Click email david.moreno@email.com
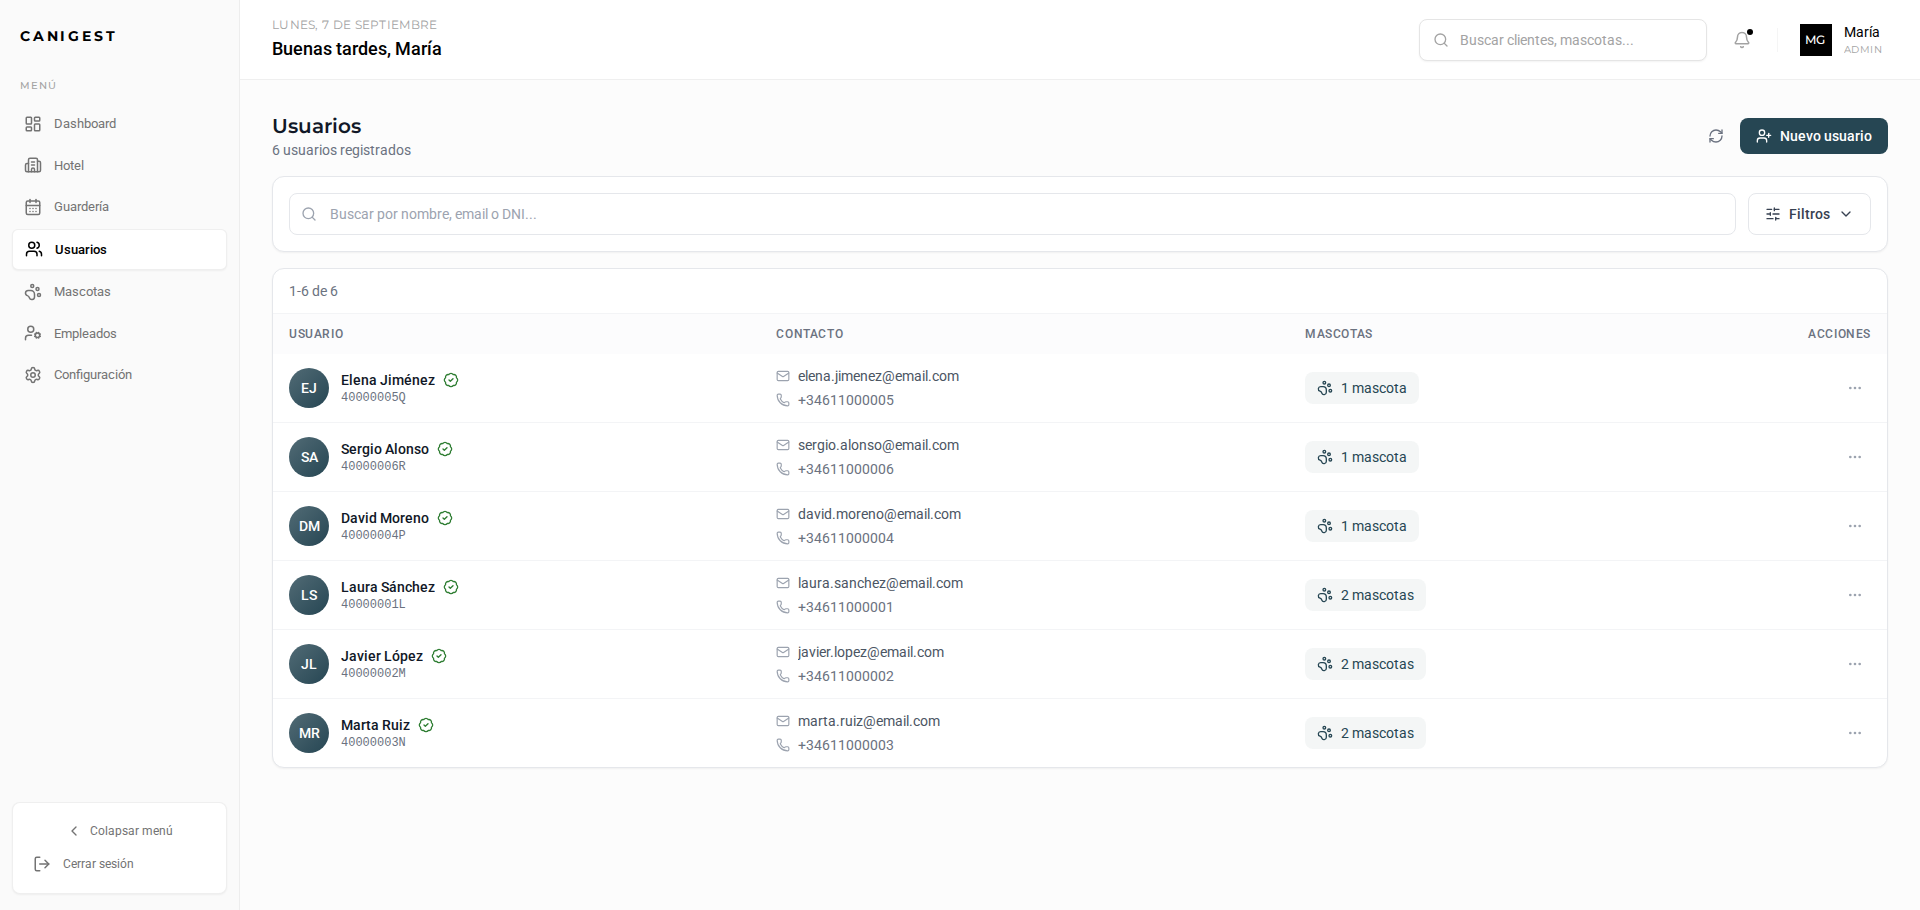This screenshot has height=910, width=1920. tap(879, 514)
